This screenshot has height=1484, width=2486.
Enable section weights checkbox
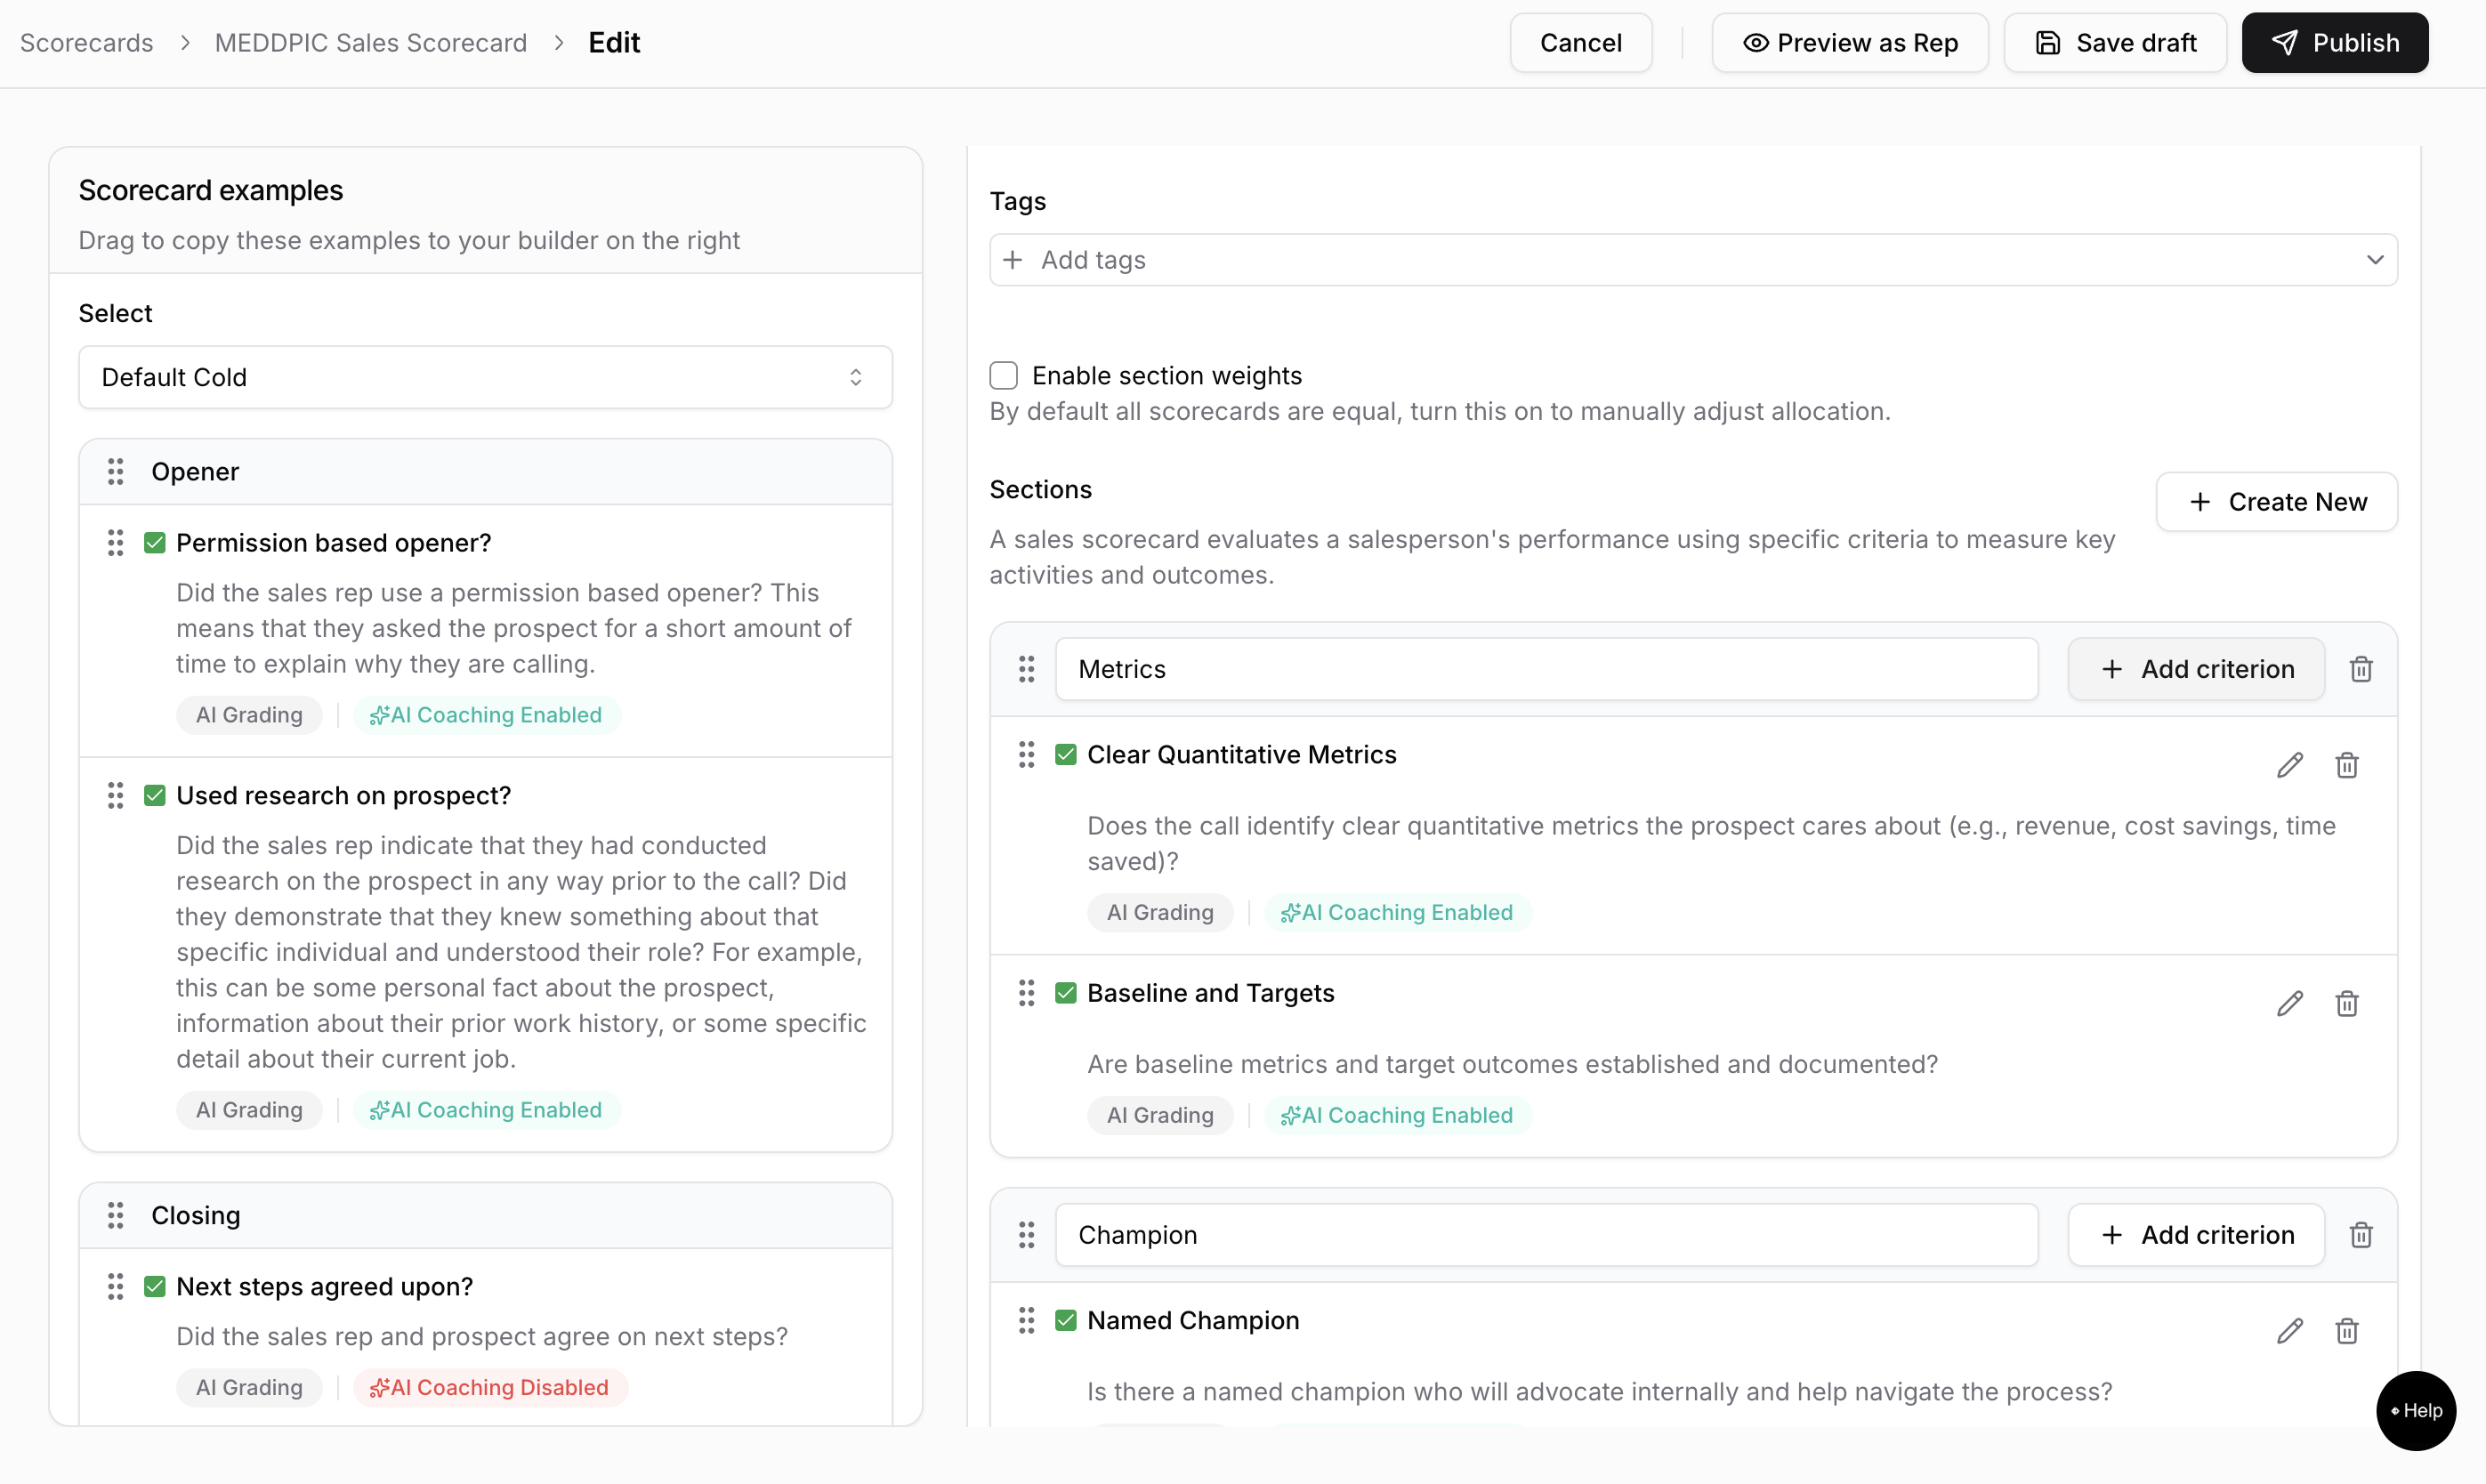[1004, 376]
